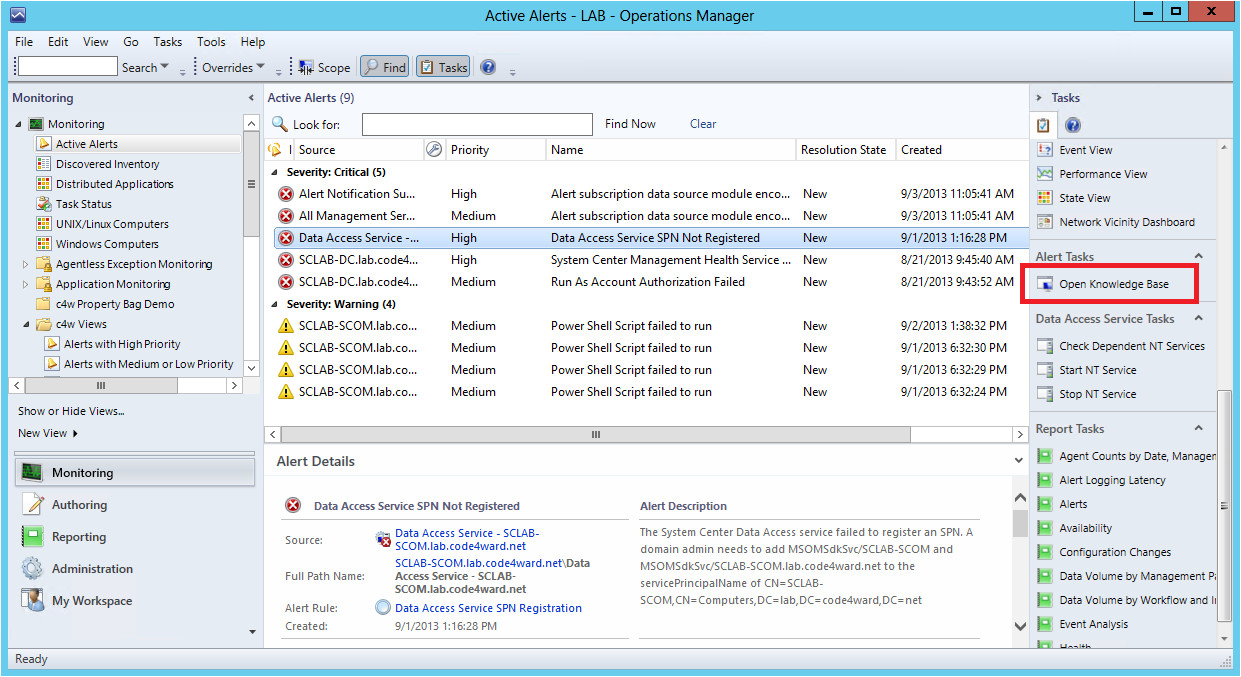
Task: Collapse the Alert Tasks section
Action: pyautogui.click(x=1200, y=257)
